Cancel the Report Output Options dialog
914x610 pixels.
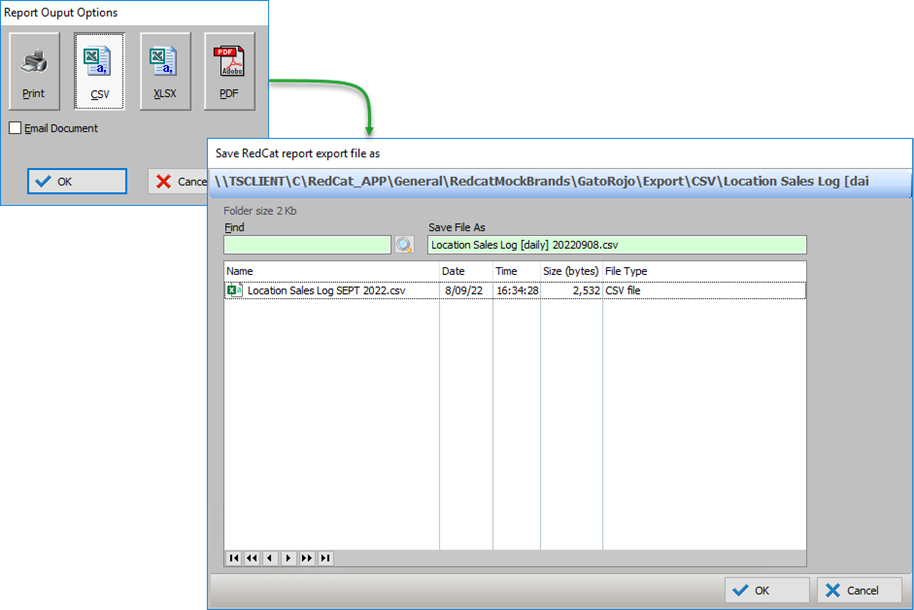click(178, 181)
